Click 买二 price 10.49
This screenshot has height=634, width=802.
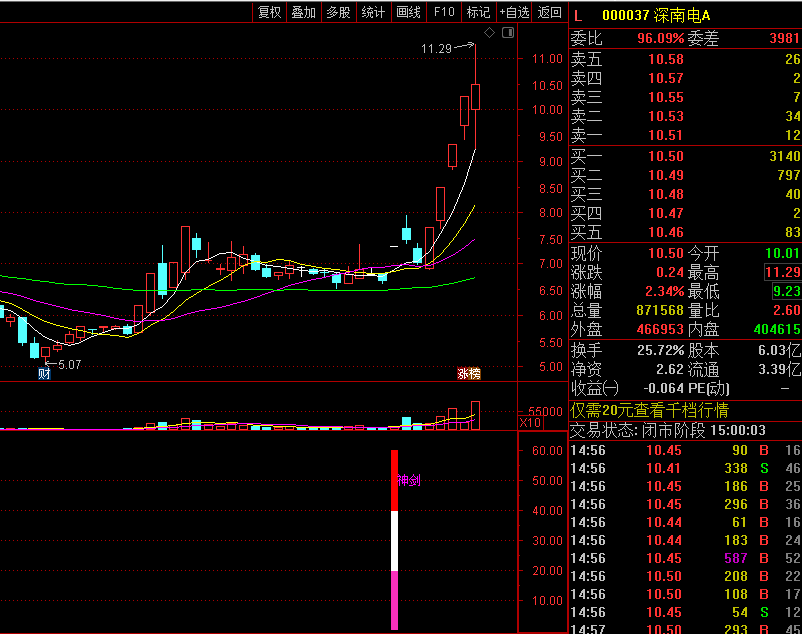click(666, 175)
